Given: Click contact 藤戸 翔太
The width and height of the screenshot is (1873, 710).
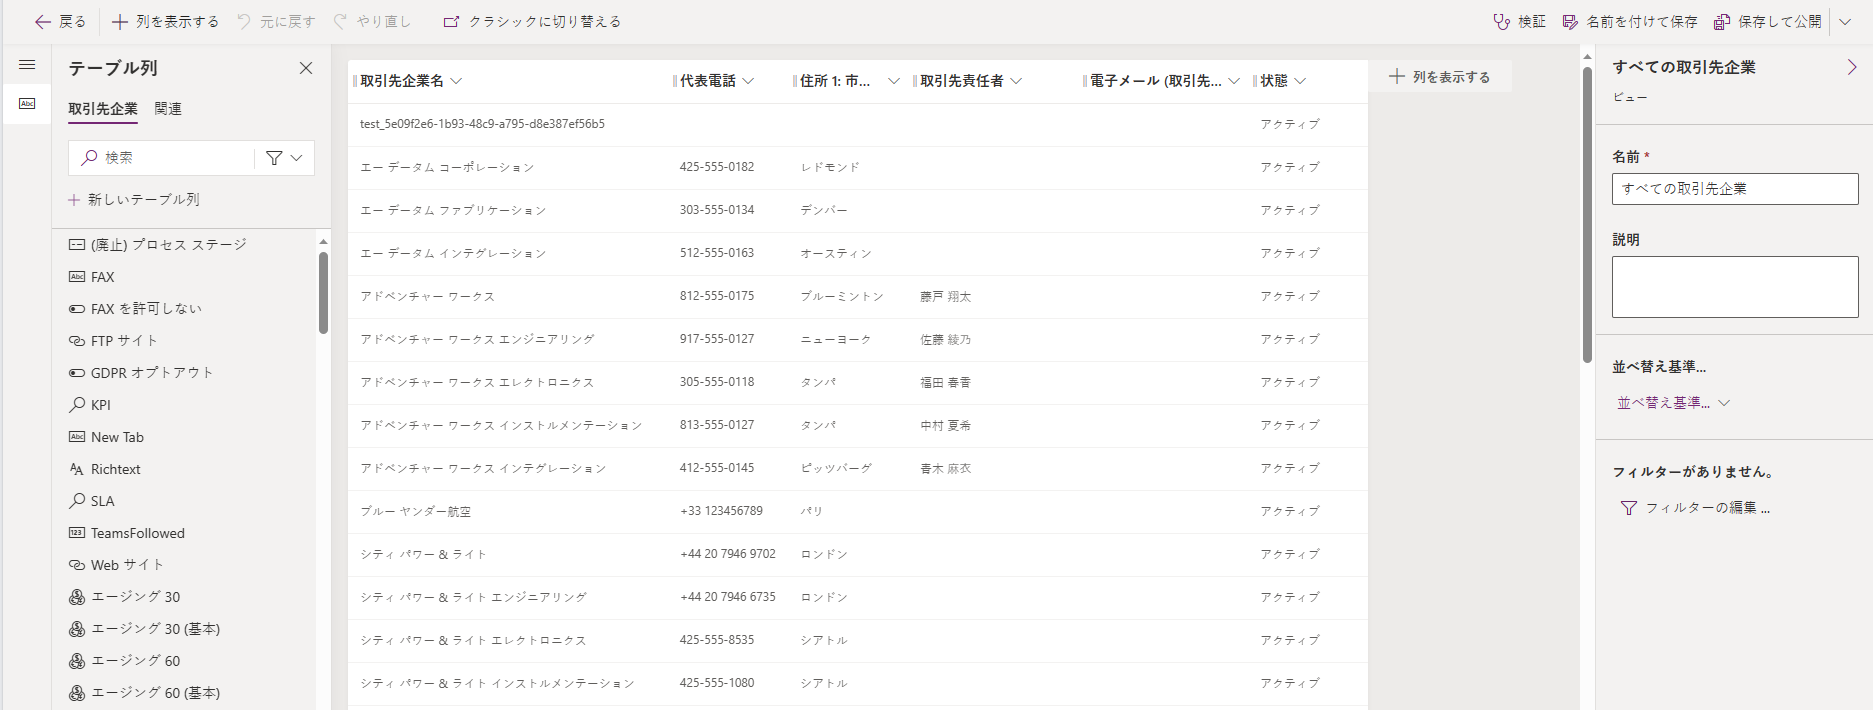Looking at the screenshot, I should pos(946,296).
